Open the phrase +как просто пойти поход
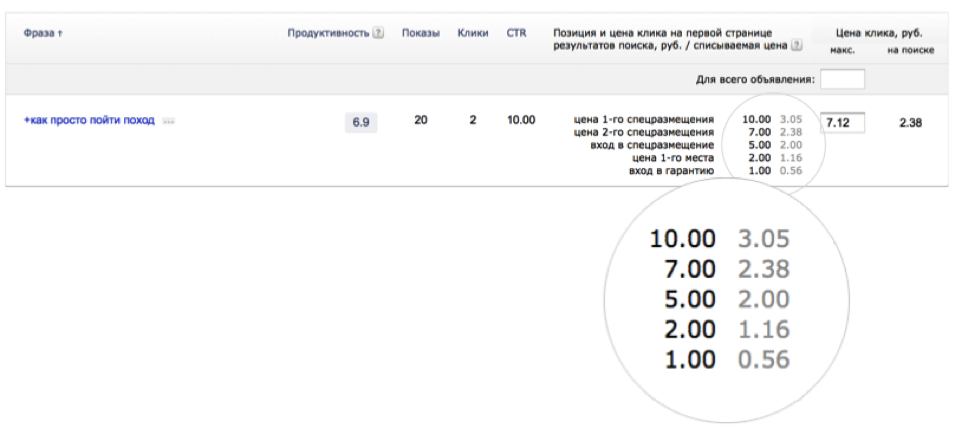 [x=89, y=120]
